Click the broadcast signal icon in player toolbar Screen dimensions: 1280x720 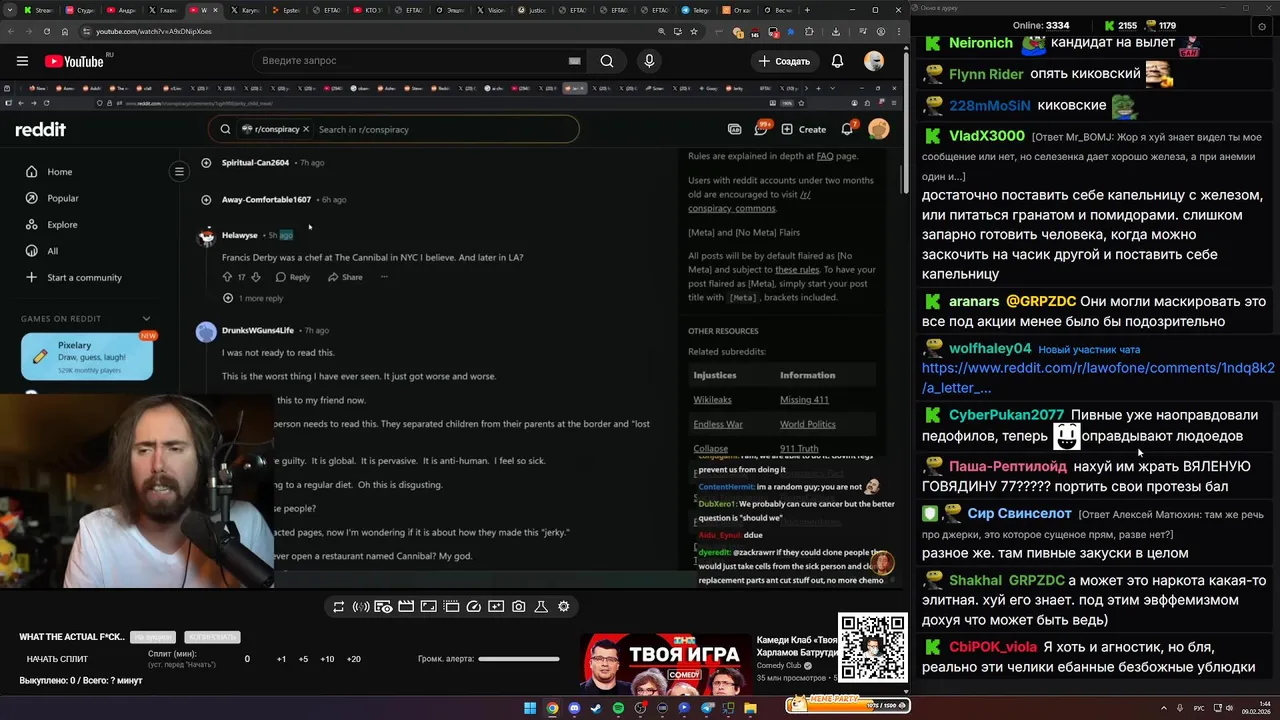[x=361, y=606]
